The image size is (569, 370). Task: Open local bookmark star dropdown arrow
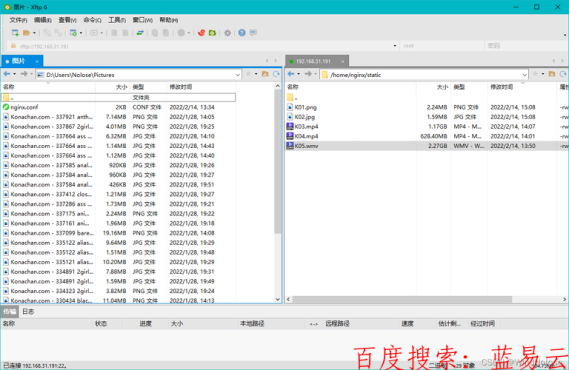point(256,74)
